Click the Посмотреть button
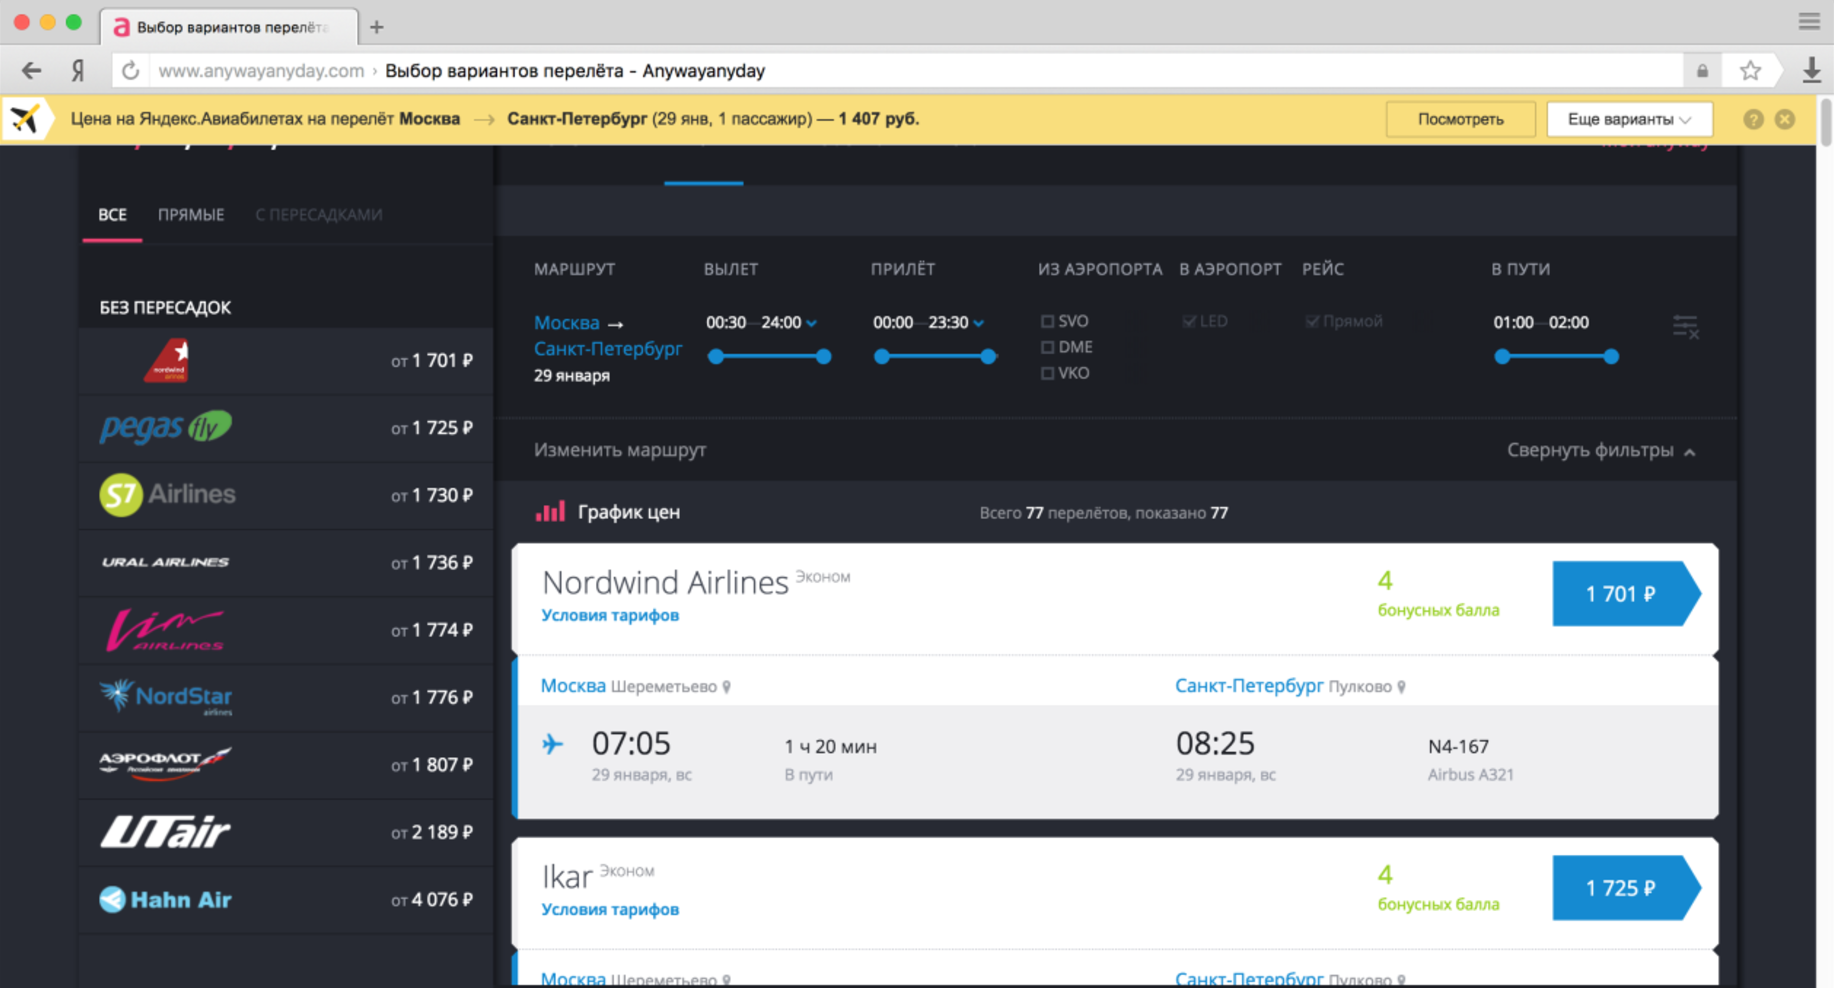The width and height of the screenshot is (1834, 988). coord(1460,119)
